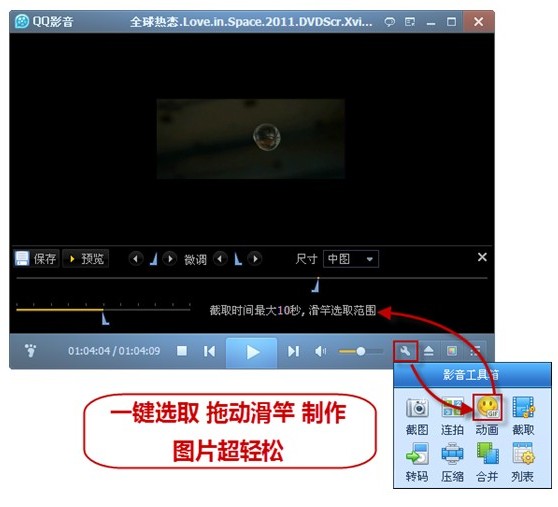Click the 预览 preview button
The height and width of the screenshot is (507, 558).
86,259
